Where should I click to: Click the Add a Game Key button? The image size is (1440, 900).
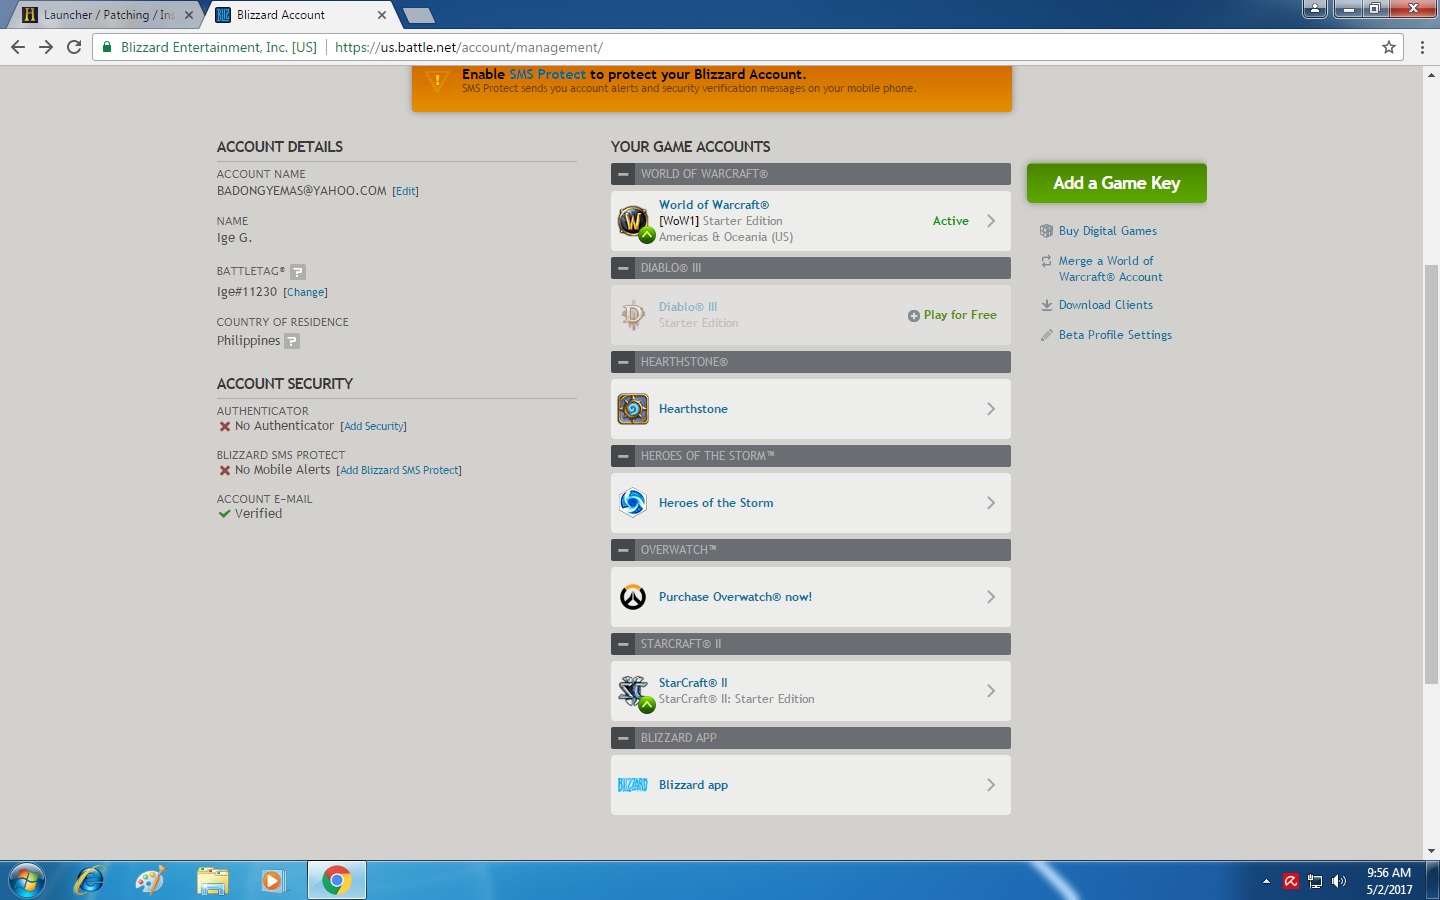point(1117,183)
